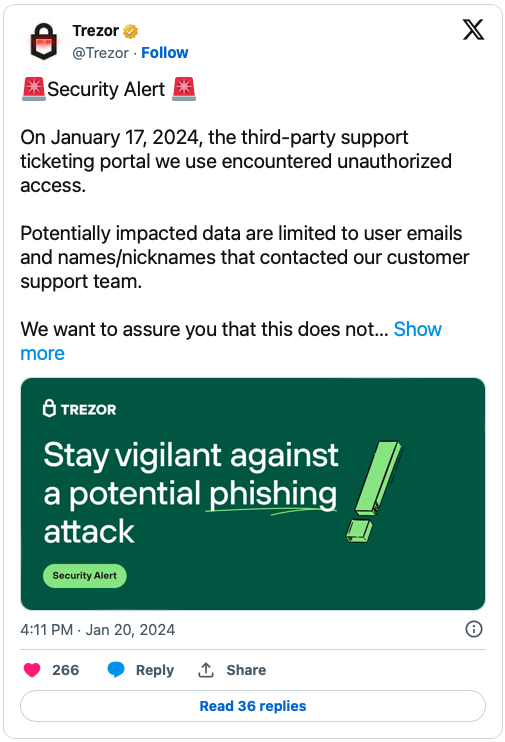Click the green Security Alert pill badge
The image size is (505, 742).
tap(85, 575)
